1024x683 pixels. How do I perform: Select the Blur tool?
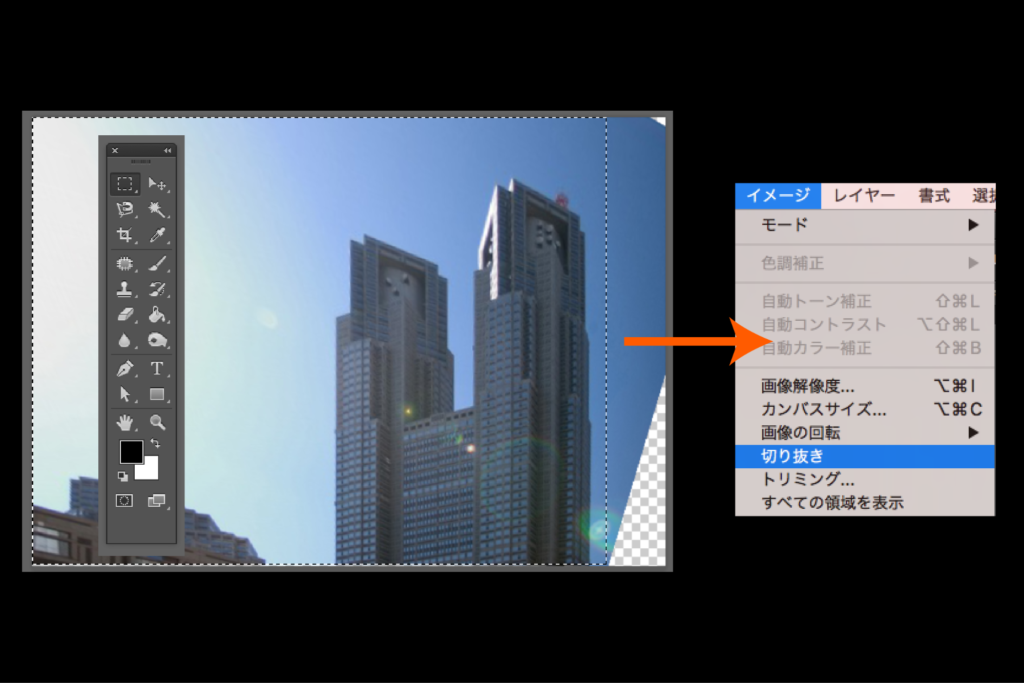[125, 340]
